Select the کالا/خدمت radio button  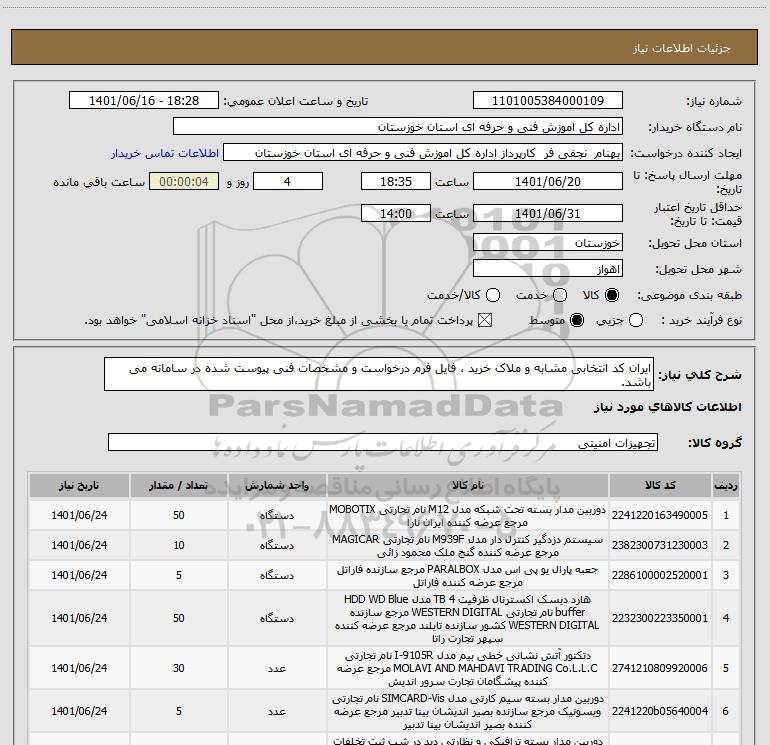click(x=493, y=295)
